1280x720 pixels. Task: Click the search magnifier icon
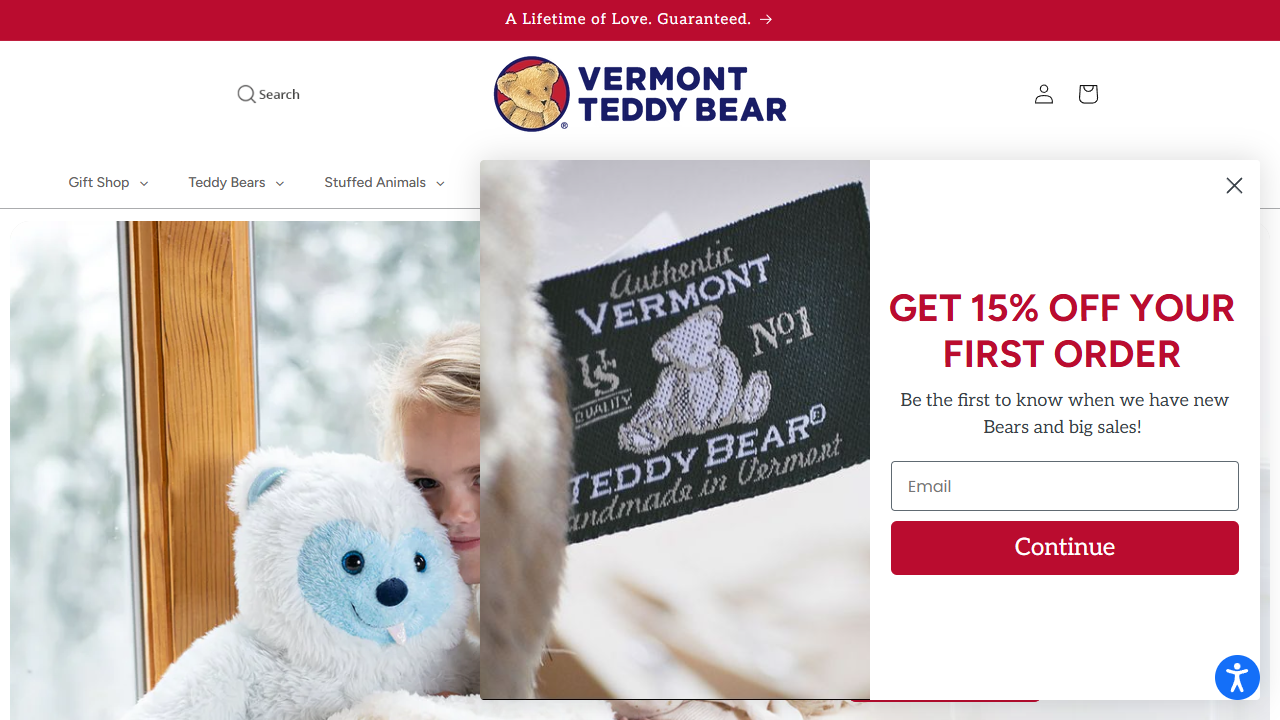[246, 94]
